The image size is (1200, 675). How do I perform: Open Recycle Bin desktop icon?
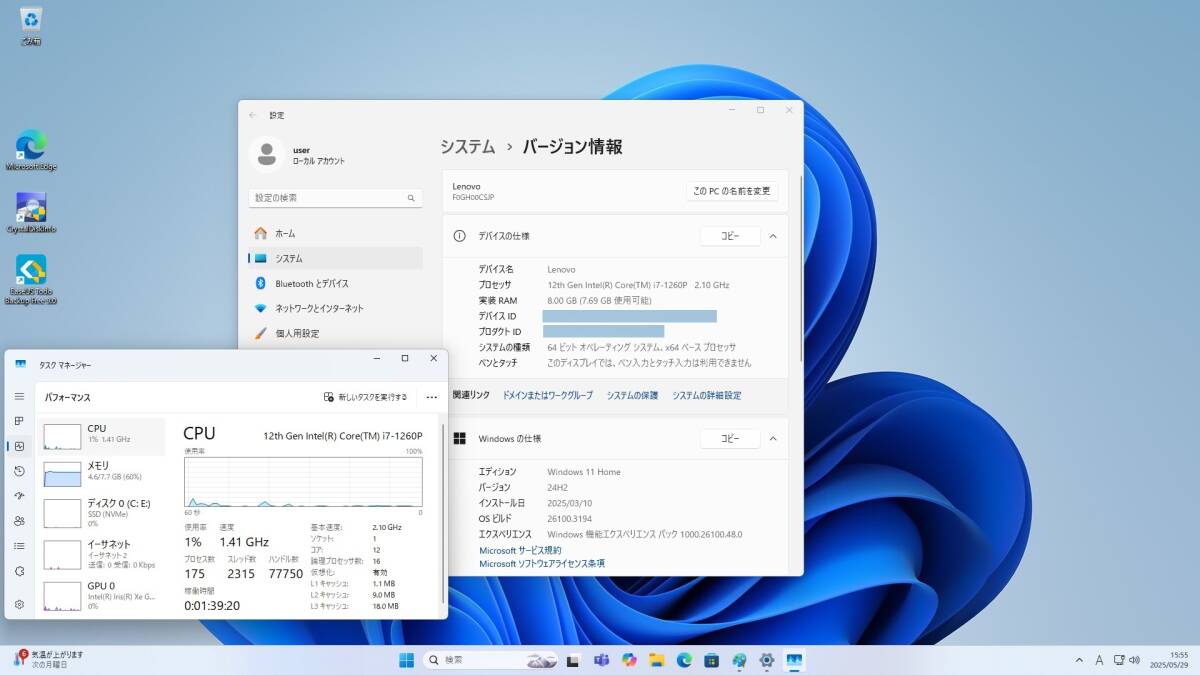point(31,26)
